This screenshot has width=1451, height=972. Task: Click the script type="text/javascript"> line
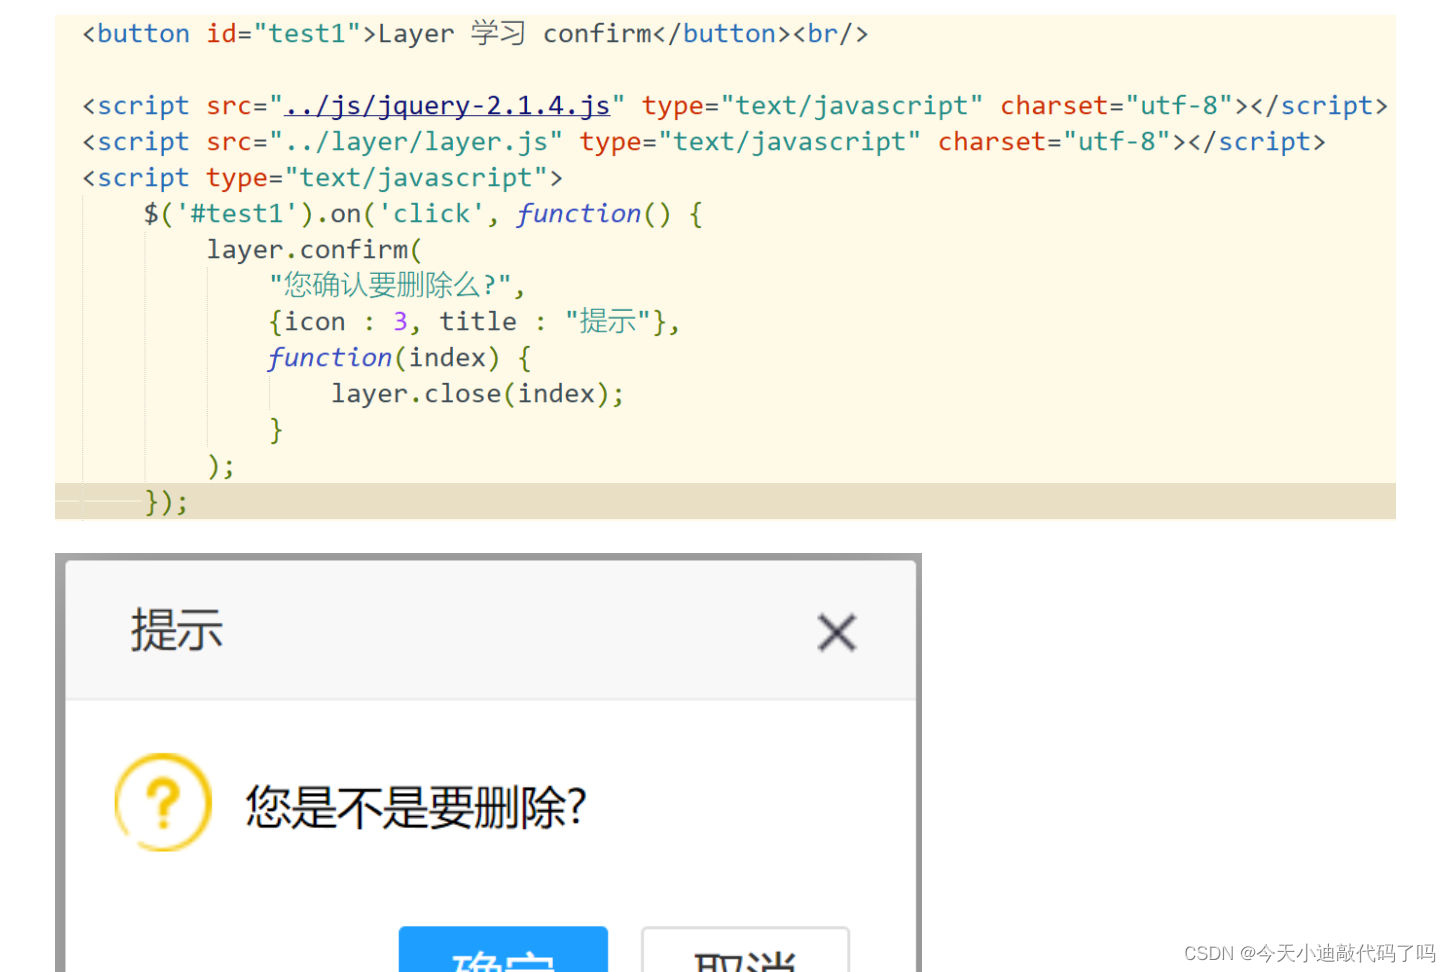(x=322, y=178)
